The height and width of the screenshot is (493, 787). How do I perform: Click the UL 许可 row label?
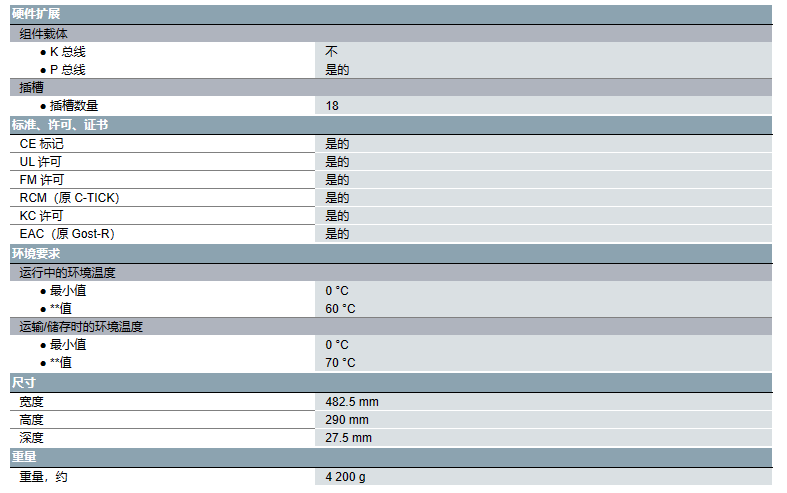(42, 162)
